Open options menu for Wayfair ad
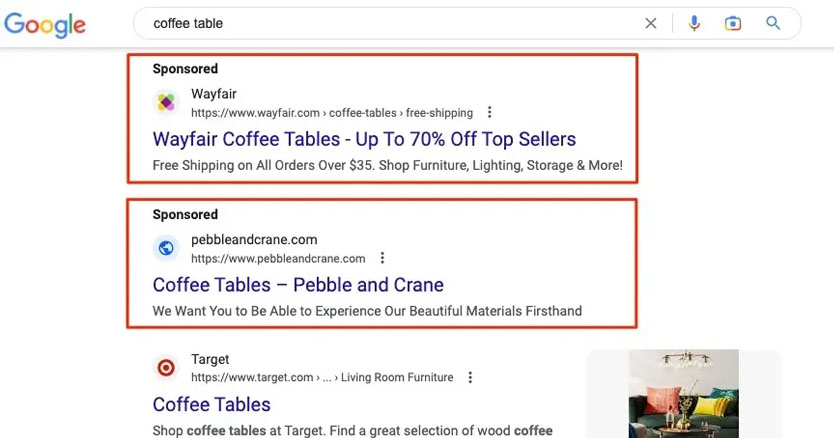The width and height of the screenshot is (834, 438). [x=489, y=113]
